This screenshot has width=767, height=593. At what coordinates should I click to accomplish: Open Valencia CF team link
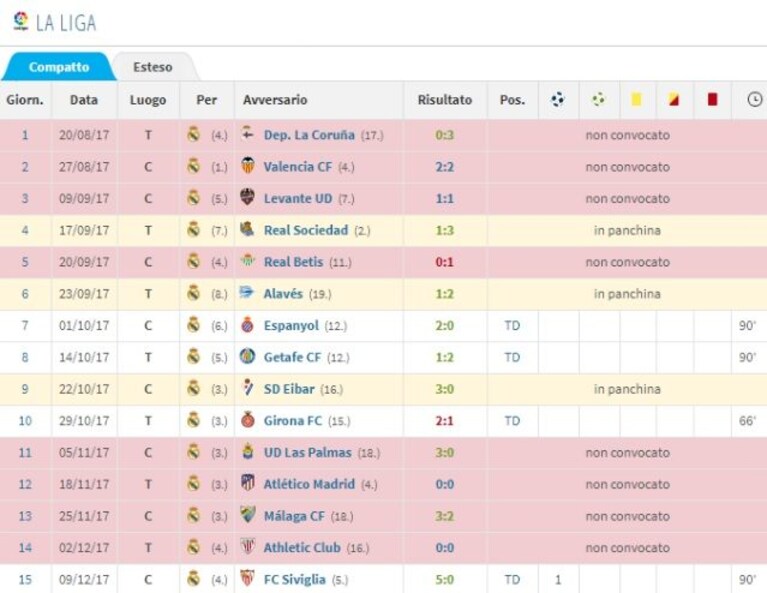tap(298, 167)
